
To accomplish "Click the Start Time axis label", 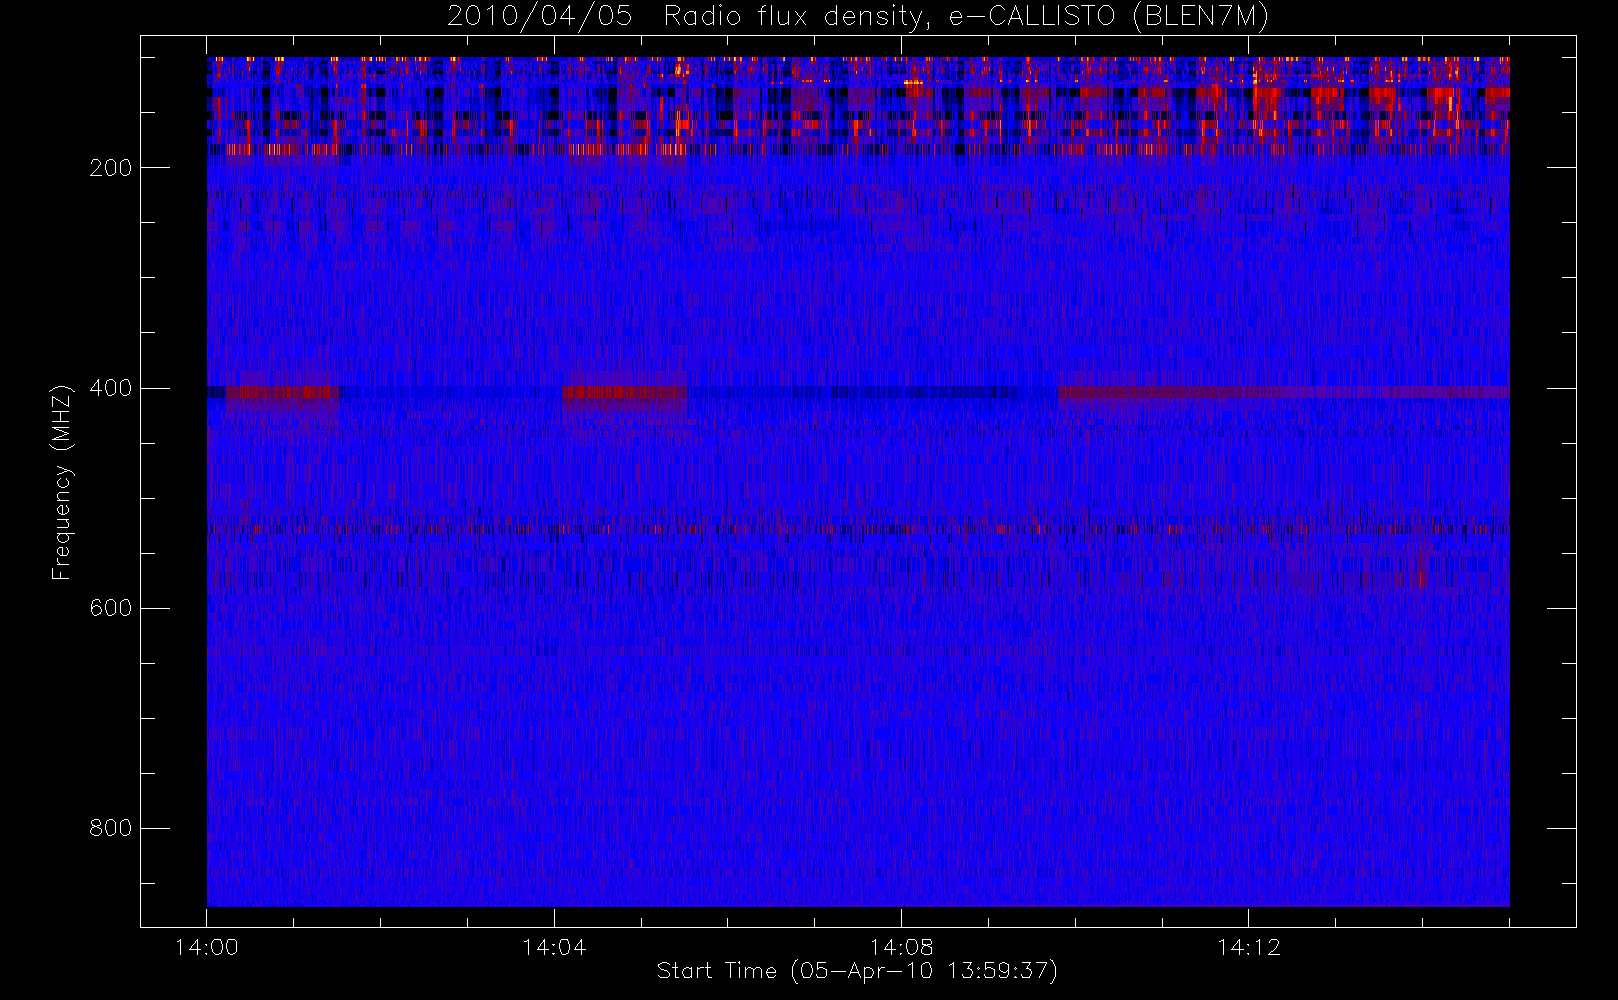I will coord(857,971).
